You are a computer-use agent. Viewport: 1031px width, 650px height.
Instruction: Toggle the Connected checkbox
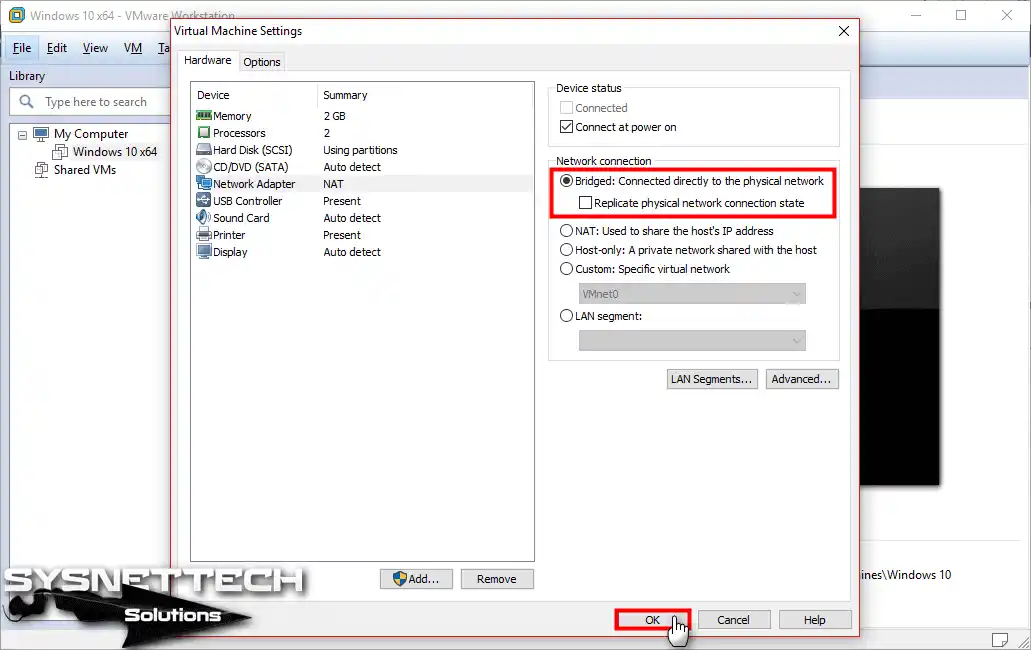566,108
